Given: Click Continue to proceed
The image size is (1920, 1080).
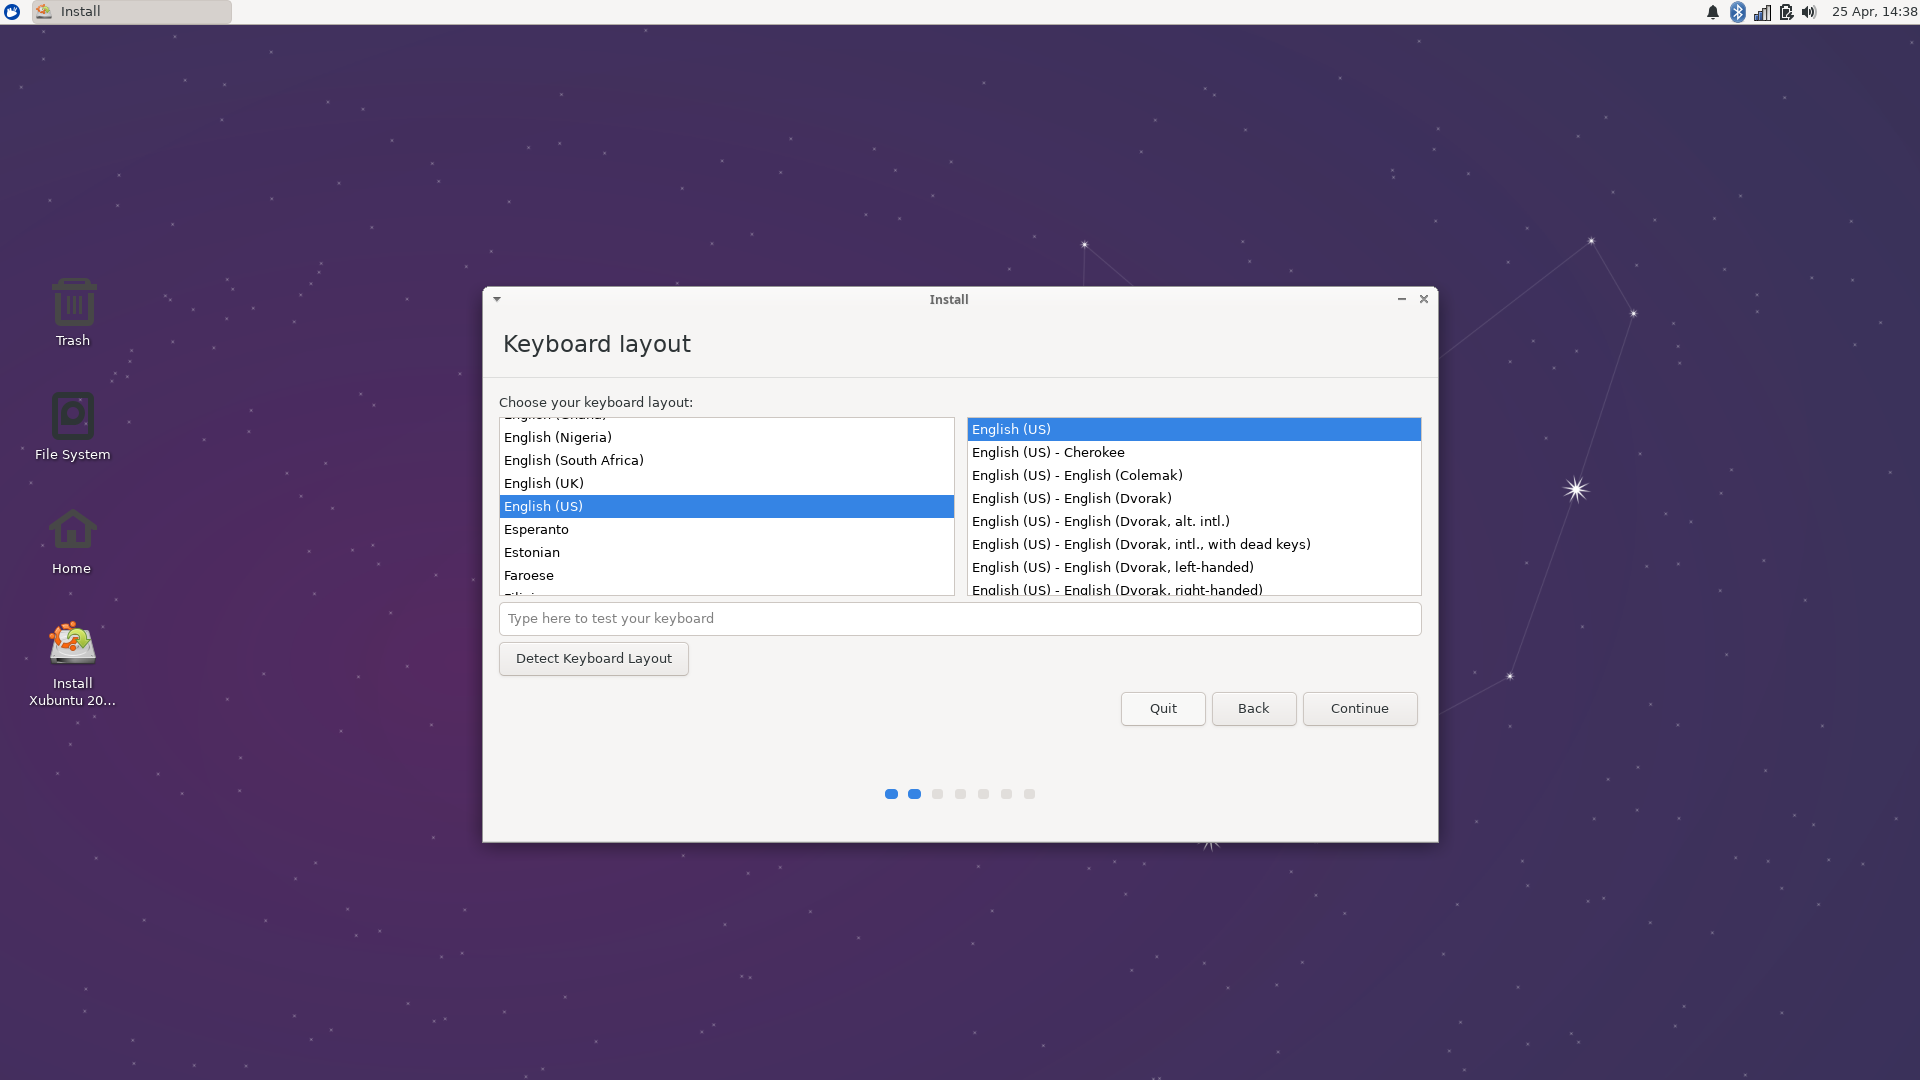Looking at the screenshot, I should (x=1360, y=709).
